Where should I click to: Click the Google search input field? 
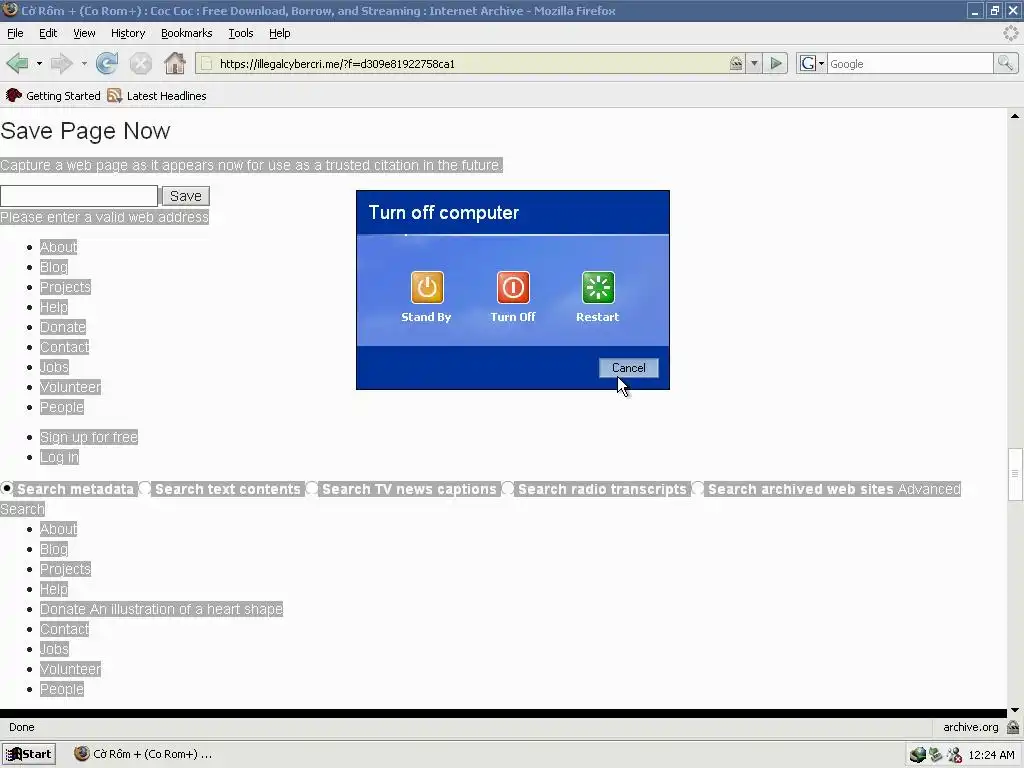click(910, 63)
